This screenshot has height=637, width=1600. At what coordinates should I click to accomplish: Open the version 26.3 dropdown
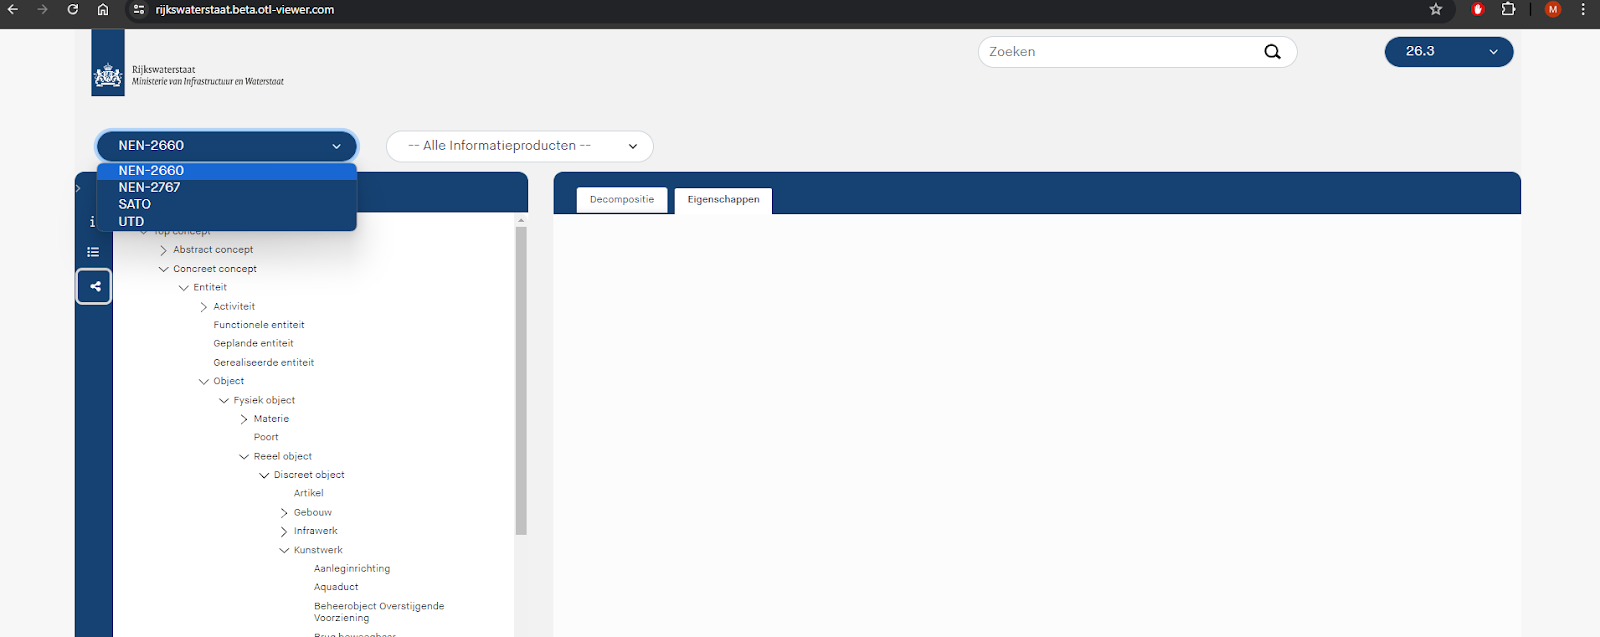point(1448,52)
